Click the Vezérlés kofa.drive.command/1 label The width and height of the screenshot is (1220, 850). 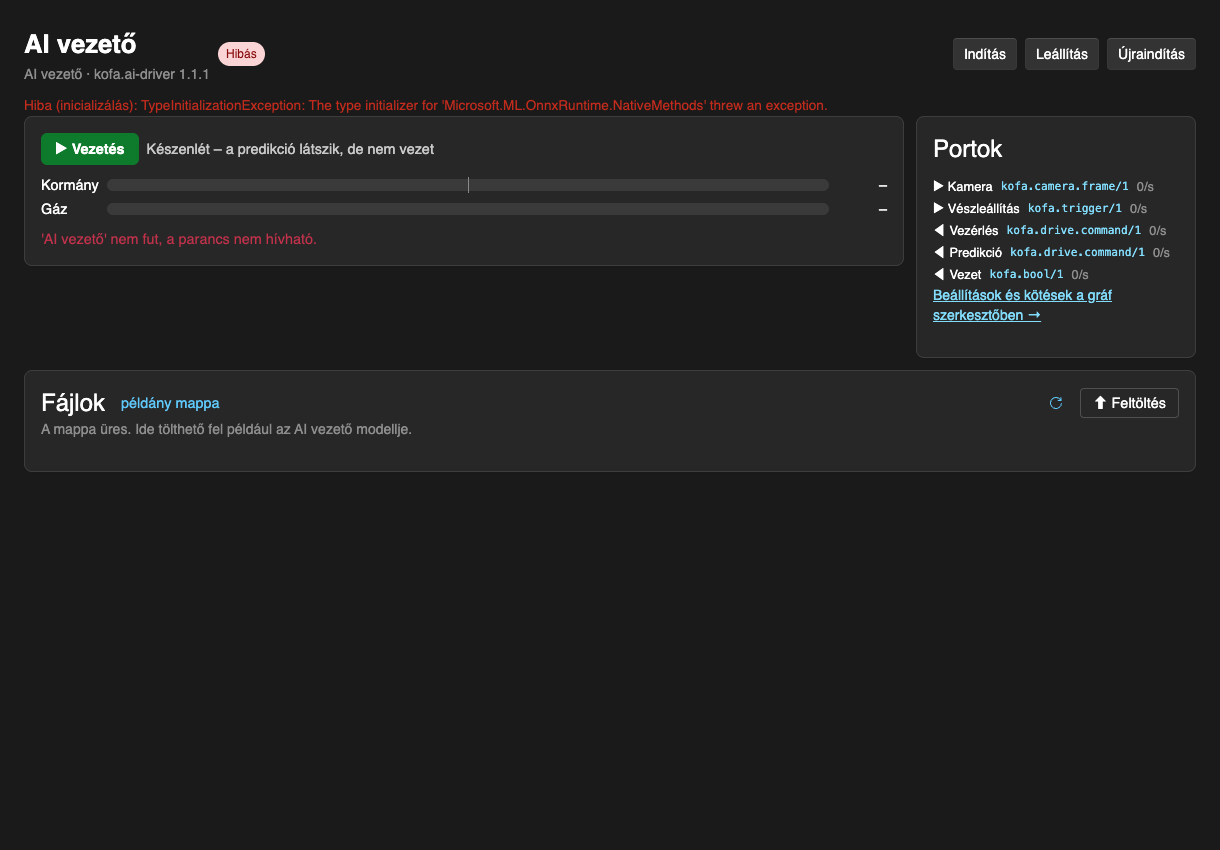tap(1074, 230)
